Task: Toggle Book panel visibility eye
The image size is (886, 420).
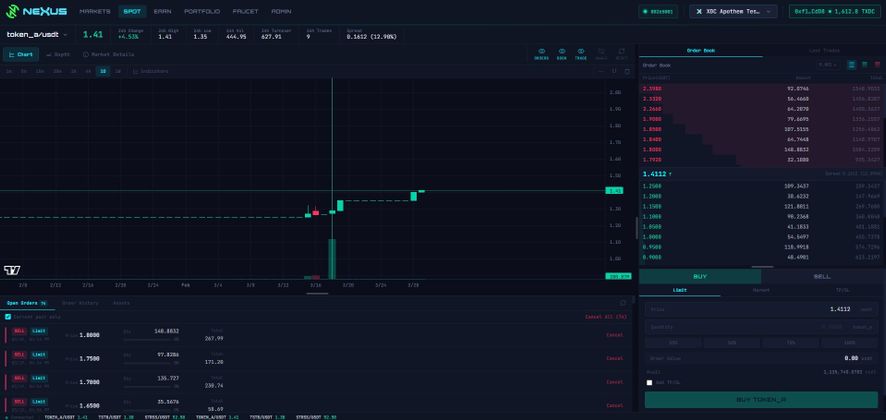Action: coord(562,54)
